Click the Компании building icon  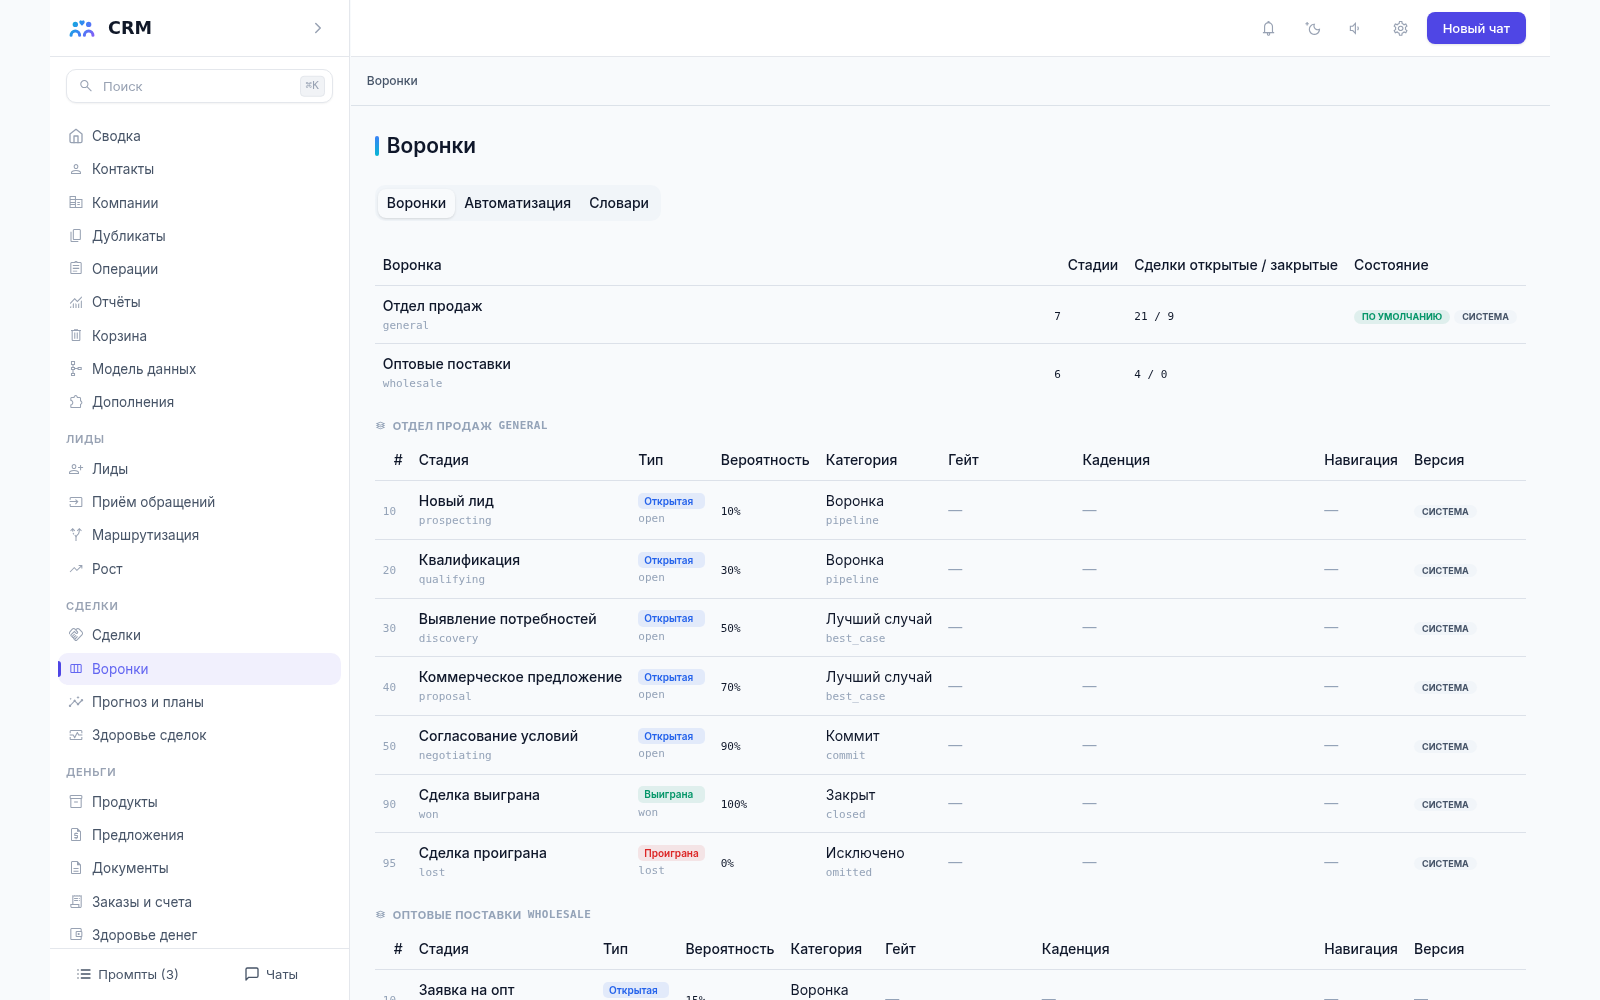click(x=76, y=202)
